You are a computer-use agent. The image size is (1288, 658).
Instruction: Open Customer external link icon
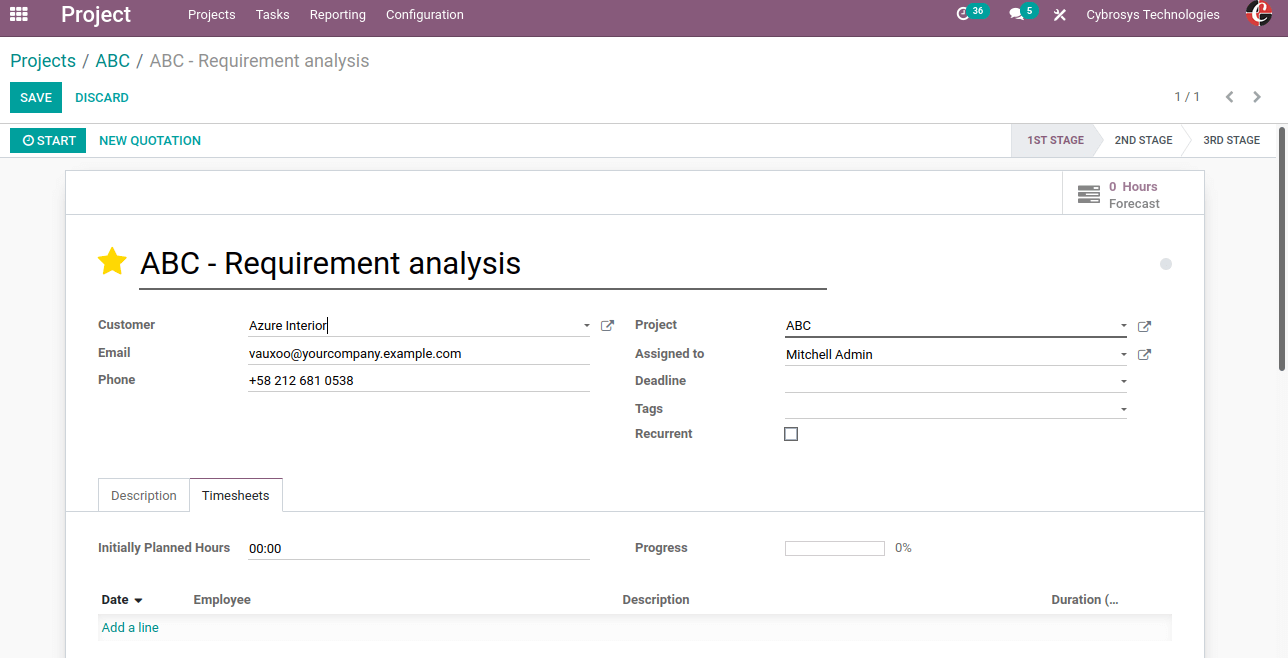[607, 326]
